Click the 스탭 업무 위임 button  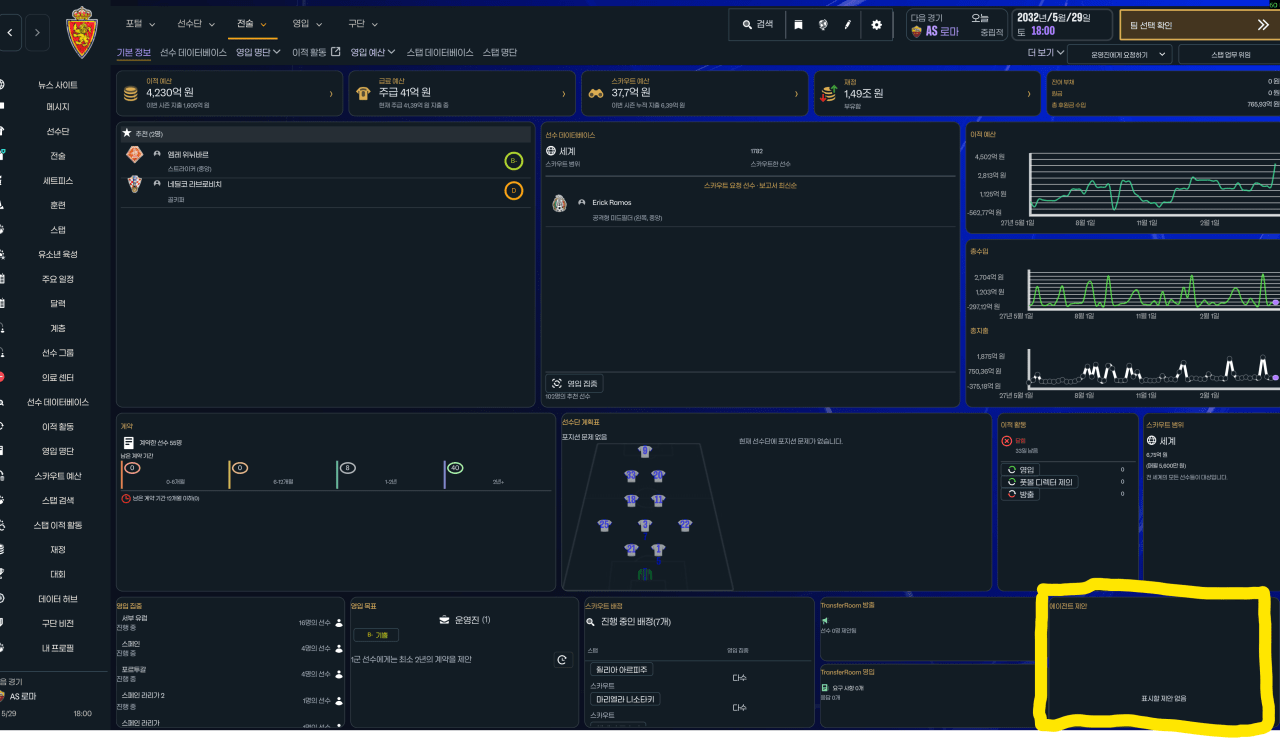click(1230, 54)
